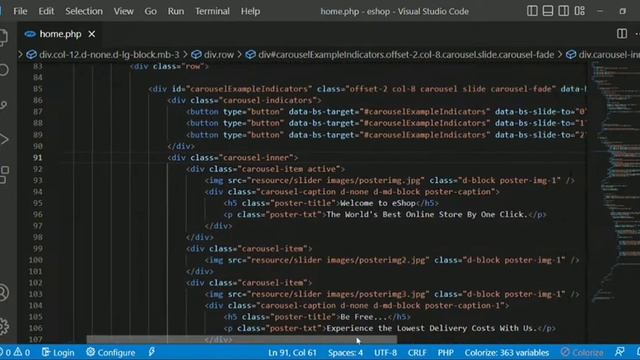This screenshot has width=640, height=360.
Task: Change indentation via Spaces: 4
Action: (345, 352)
